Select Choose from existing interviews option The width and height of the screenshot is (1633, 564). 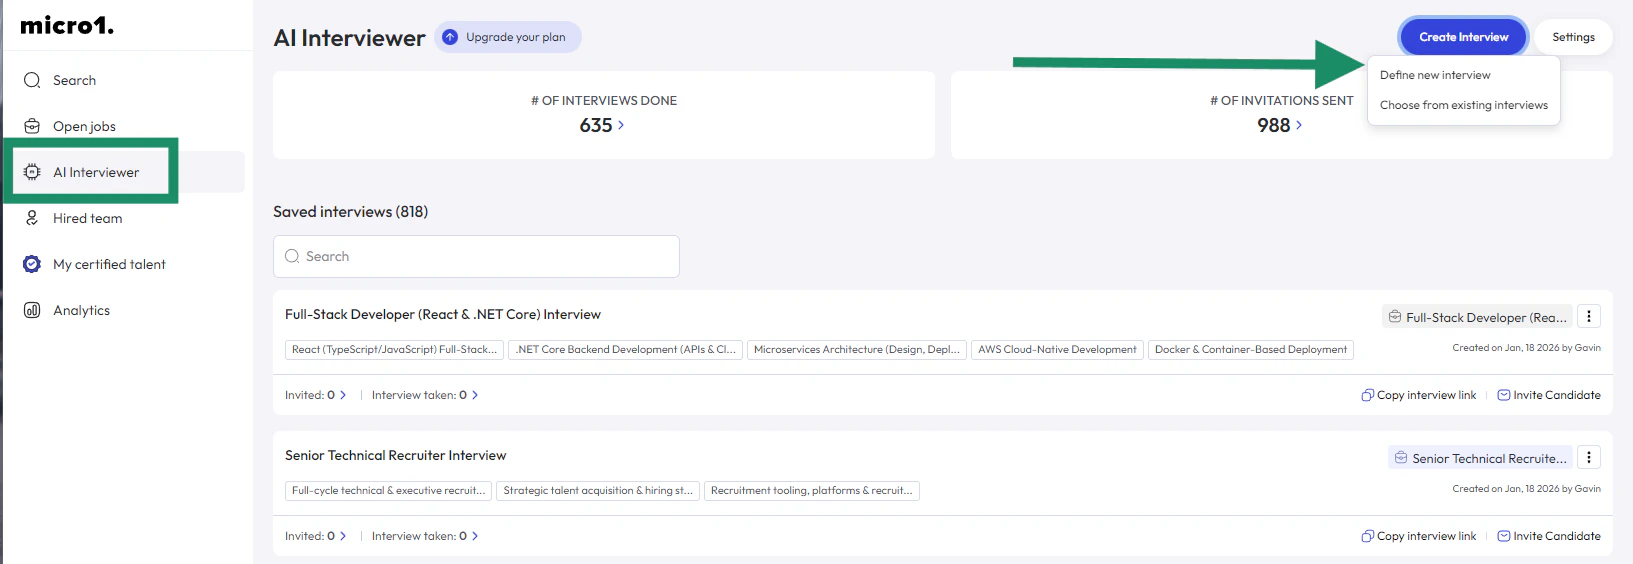pyautogui.click(x=1464, y=105)
